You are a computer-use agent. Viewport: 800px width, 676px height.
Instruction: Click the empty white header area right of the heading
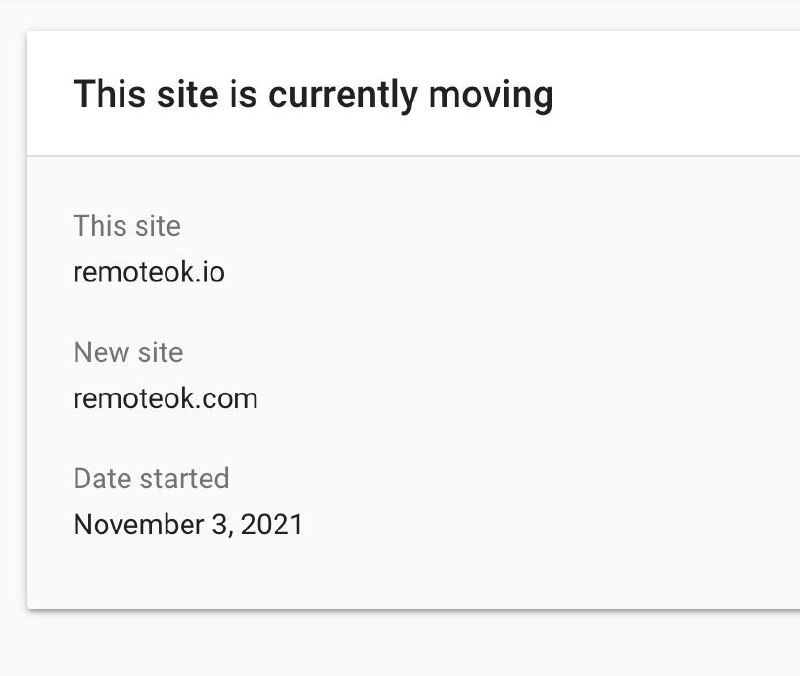pyautogui.click(x=680, y=95)
